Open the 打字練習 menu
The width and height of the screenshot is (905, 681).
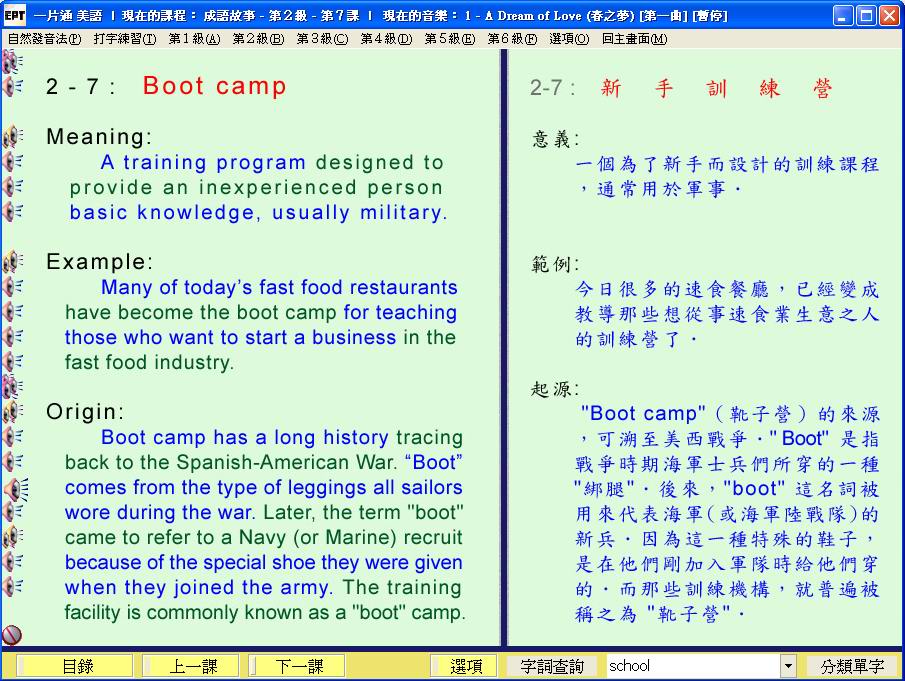[124, 39]
